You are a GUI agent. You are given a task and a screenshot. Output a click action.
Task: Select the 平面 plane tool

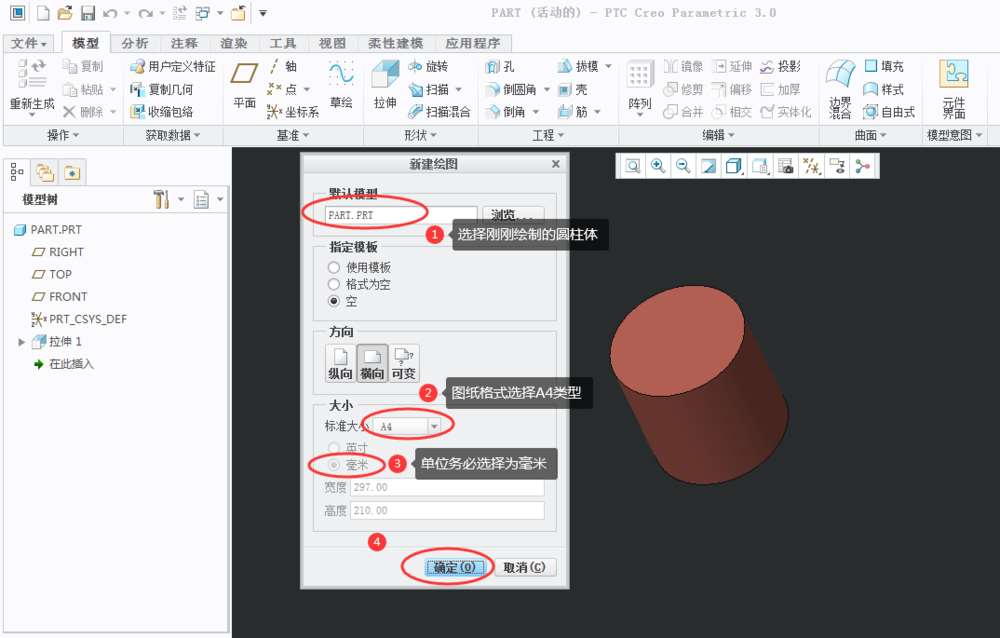pyautogui.click(x=244, y=85)
